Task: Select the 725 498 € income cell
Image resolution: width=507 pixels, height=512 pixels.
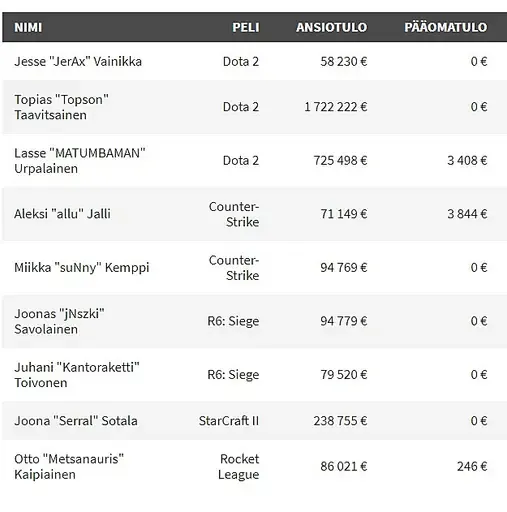Action: coord(340,161)
